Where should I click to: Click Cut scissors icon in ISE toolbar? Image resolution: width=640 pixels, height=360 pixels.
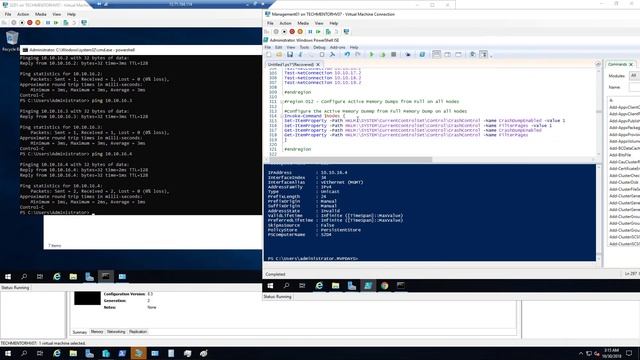[300, 54]
